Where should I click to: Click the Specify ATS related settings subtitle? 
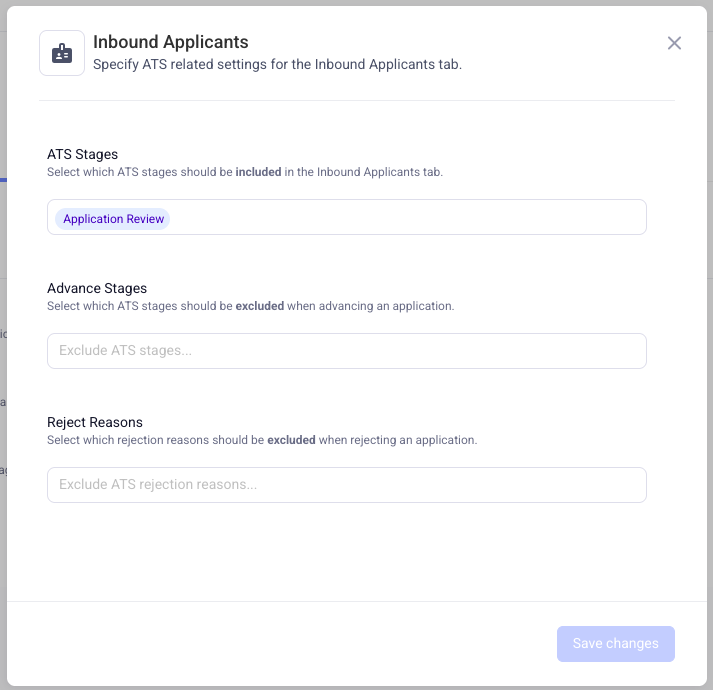[x=277, y=64]
